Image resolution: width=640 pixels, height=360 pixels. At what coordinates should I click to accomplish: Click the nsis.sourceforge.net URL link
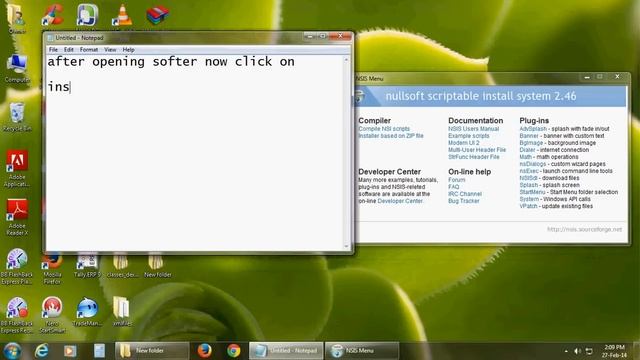pos(584,229)
